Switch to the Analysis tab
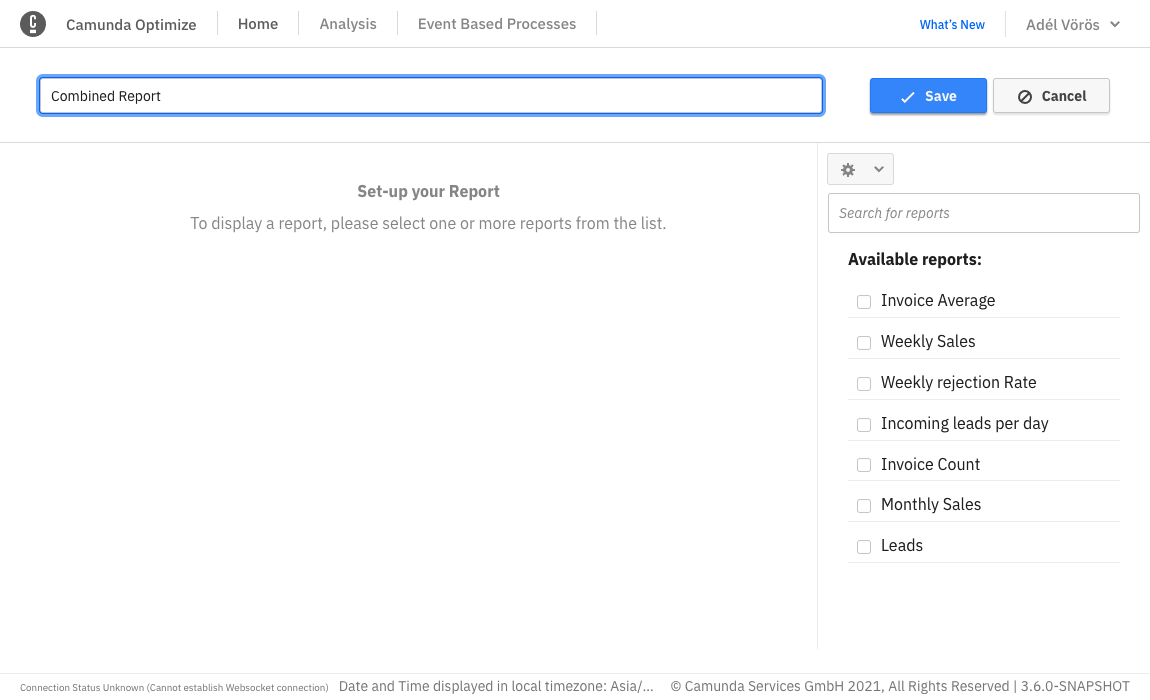The height and width of the screenshot is (700, 1150). (348, 23)
